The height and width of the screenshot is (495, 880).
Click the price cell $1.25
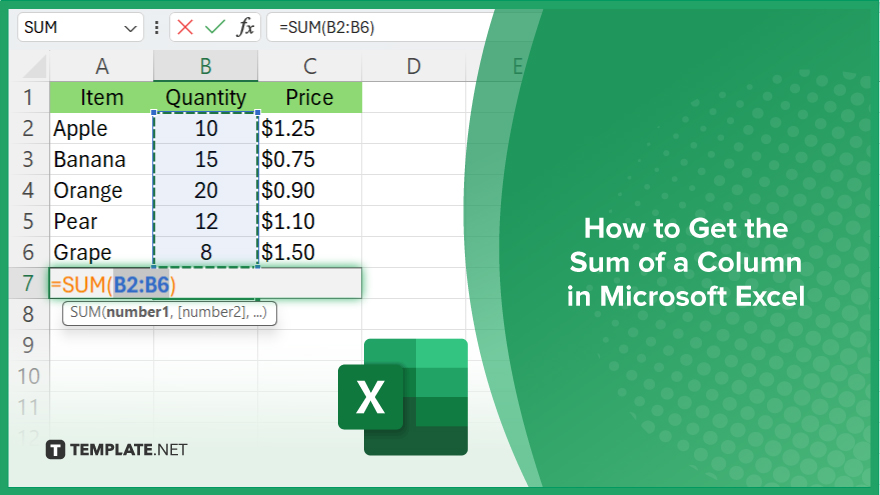[x=310, y=129]
